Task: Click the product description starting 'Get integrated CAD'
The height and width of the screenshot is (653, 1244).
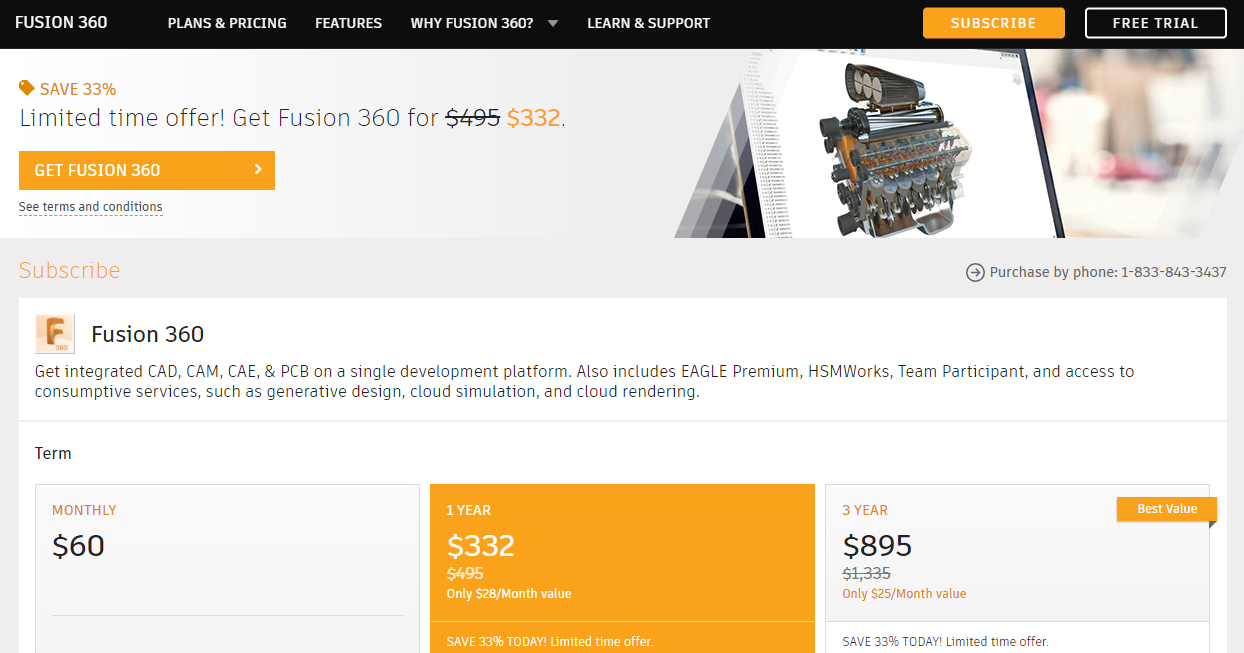Action: pos(585,381)
